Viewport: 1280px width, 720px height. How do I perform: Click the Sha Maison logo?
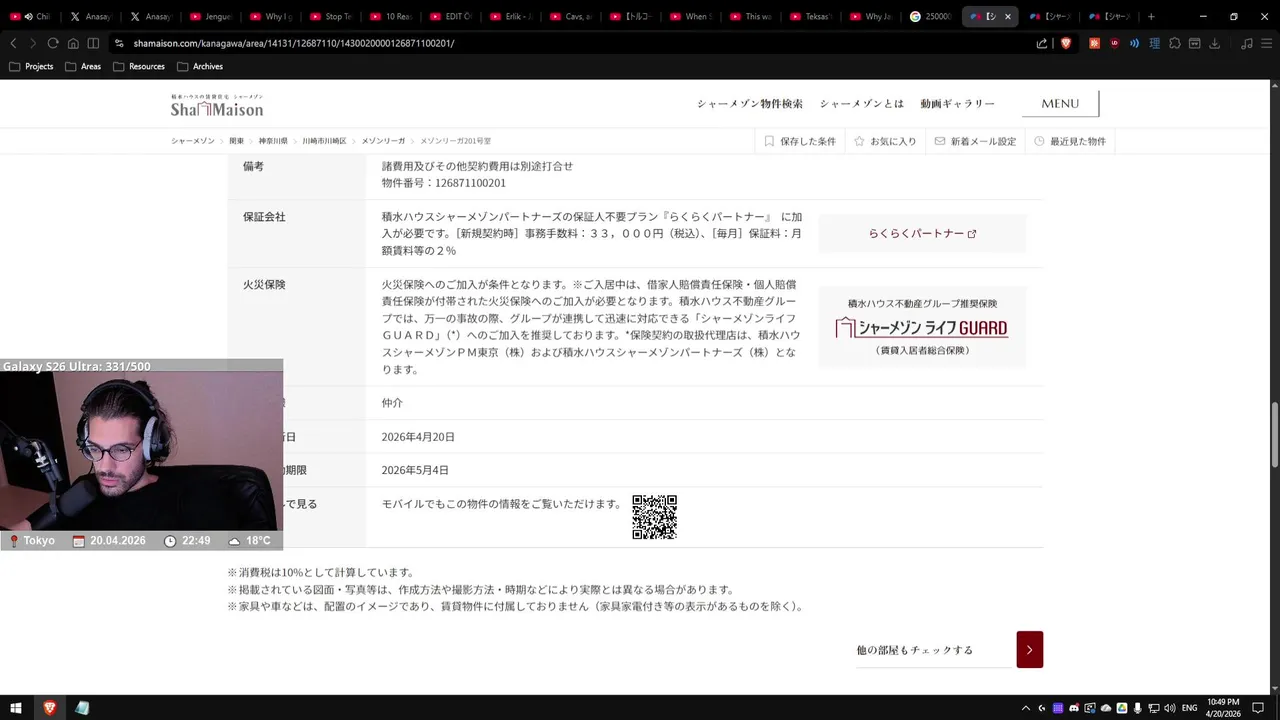pyautogui.click(x=217, y=105)
